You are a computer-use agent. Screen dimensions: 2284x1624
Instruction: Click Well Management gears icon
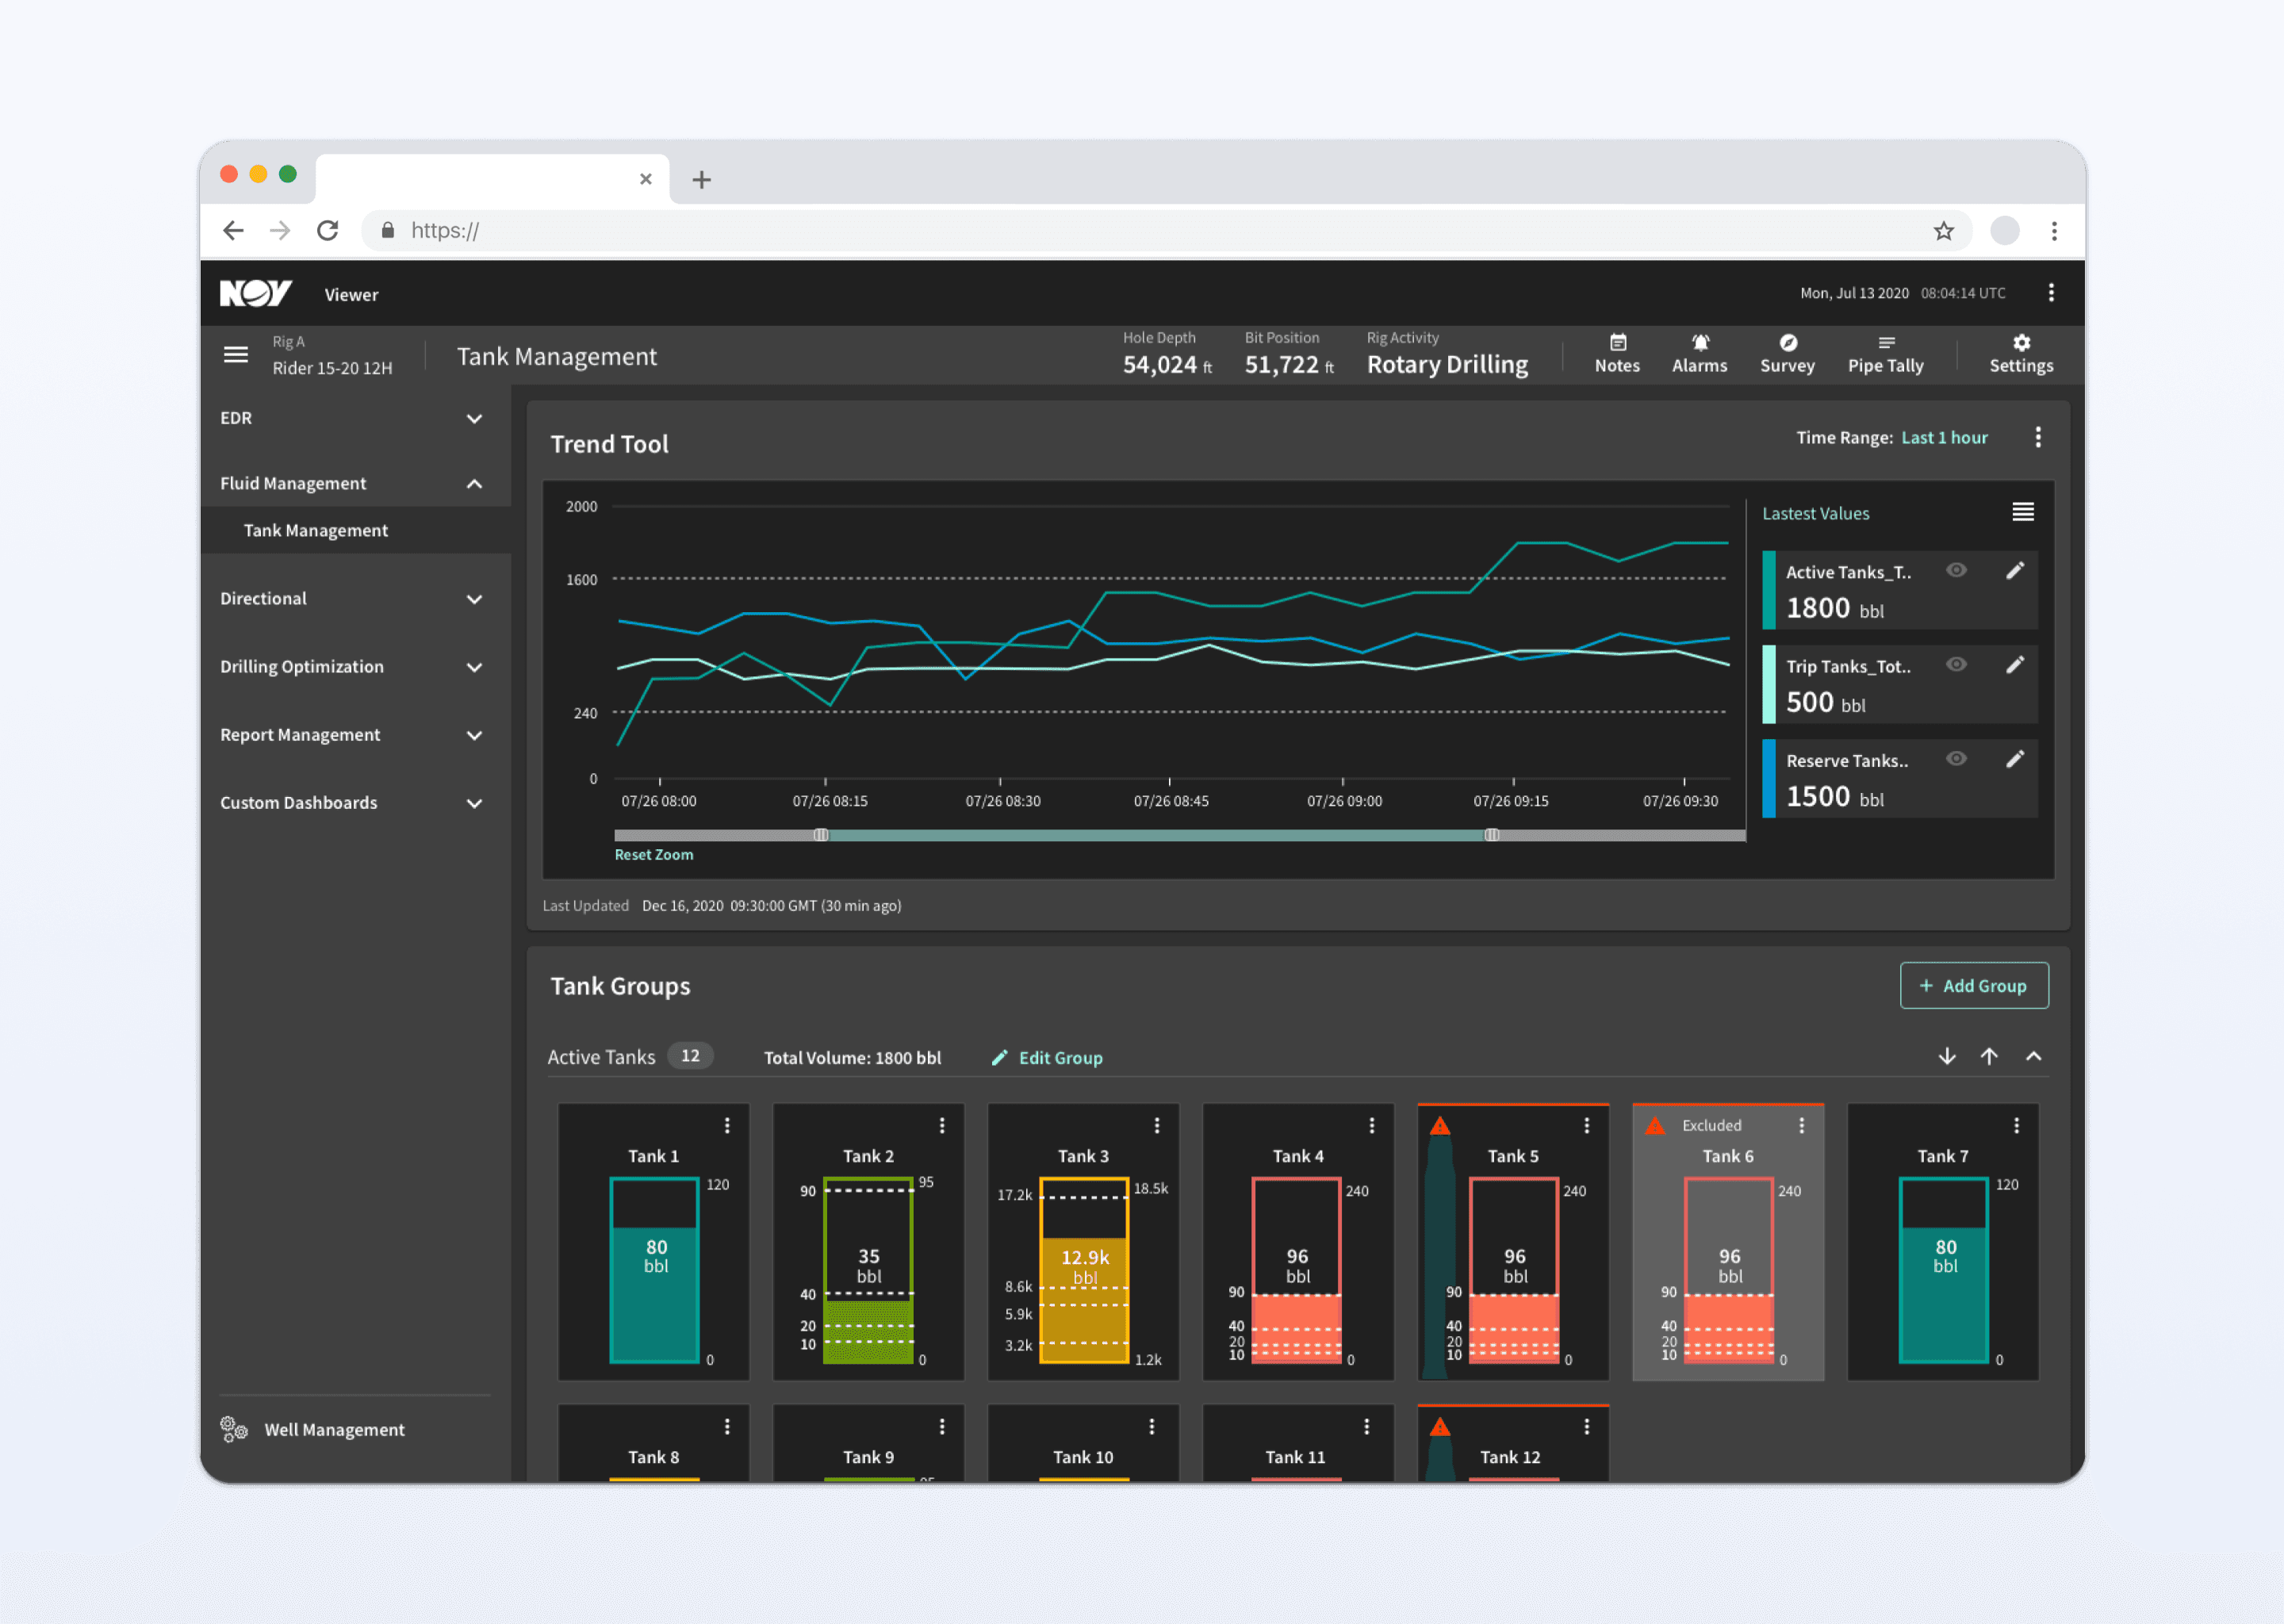(x=234, y=1429)
